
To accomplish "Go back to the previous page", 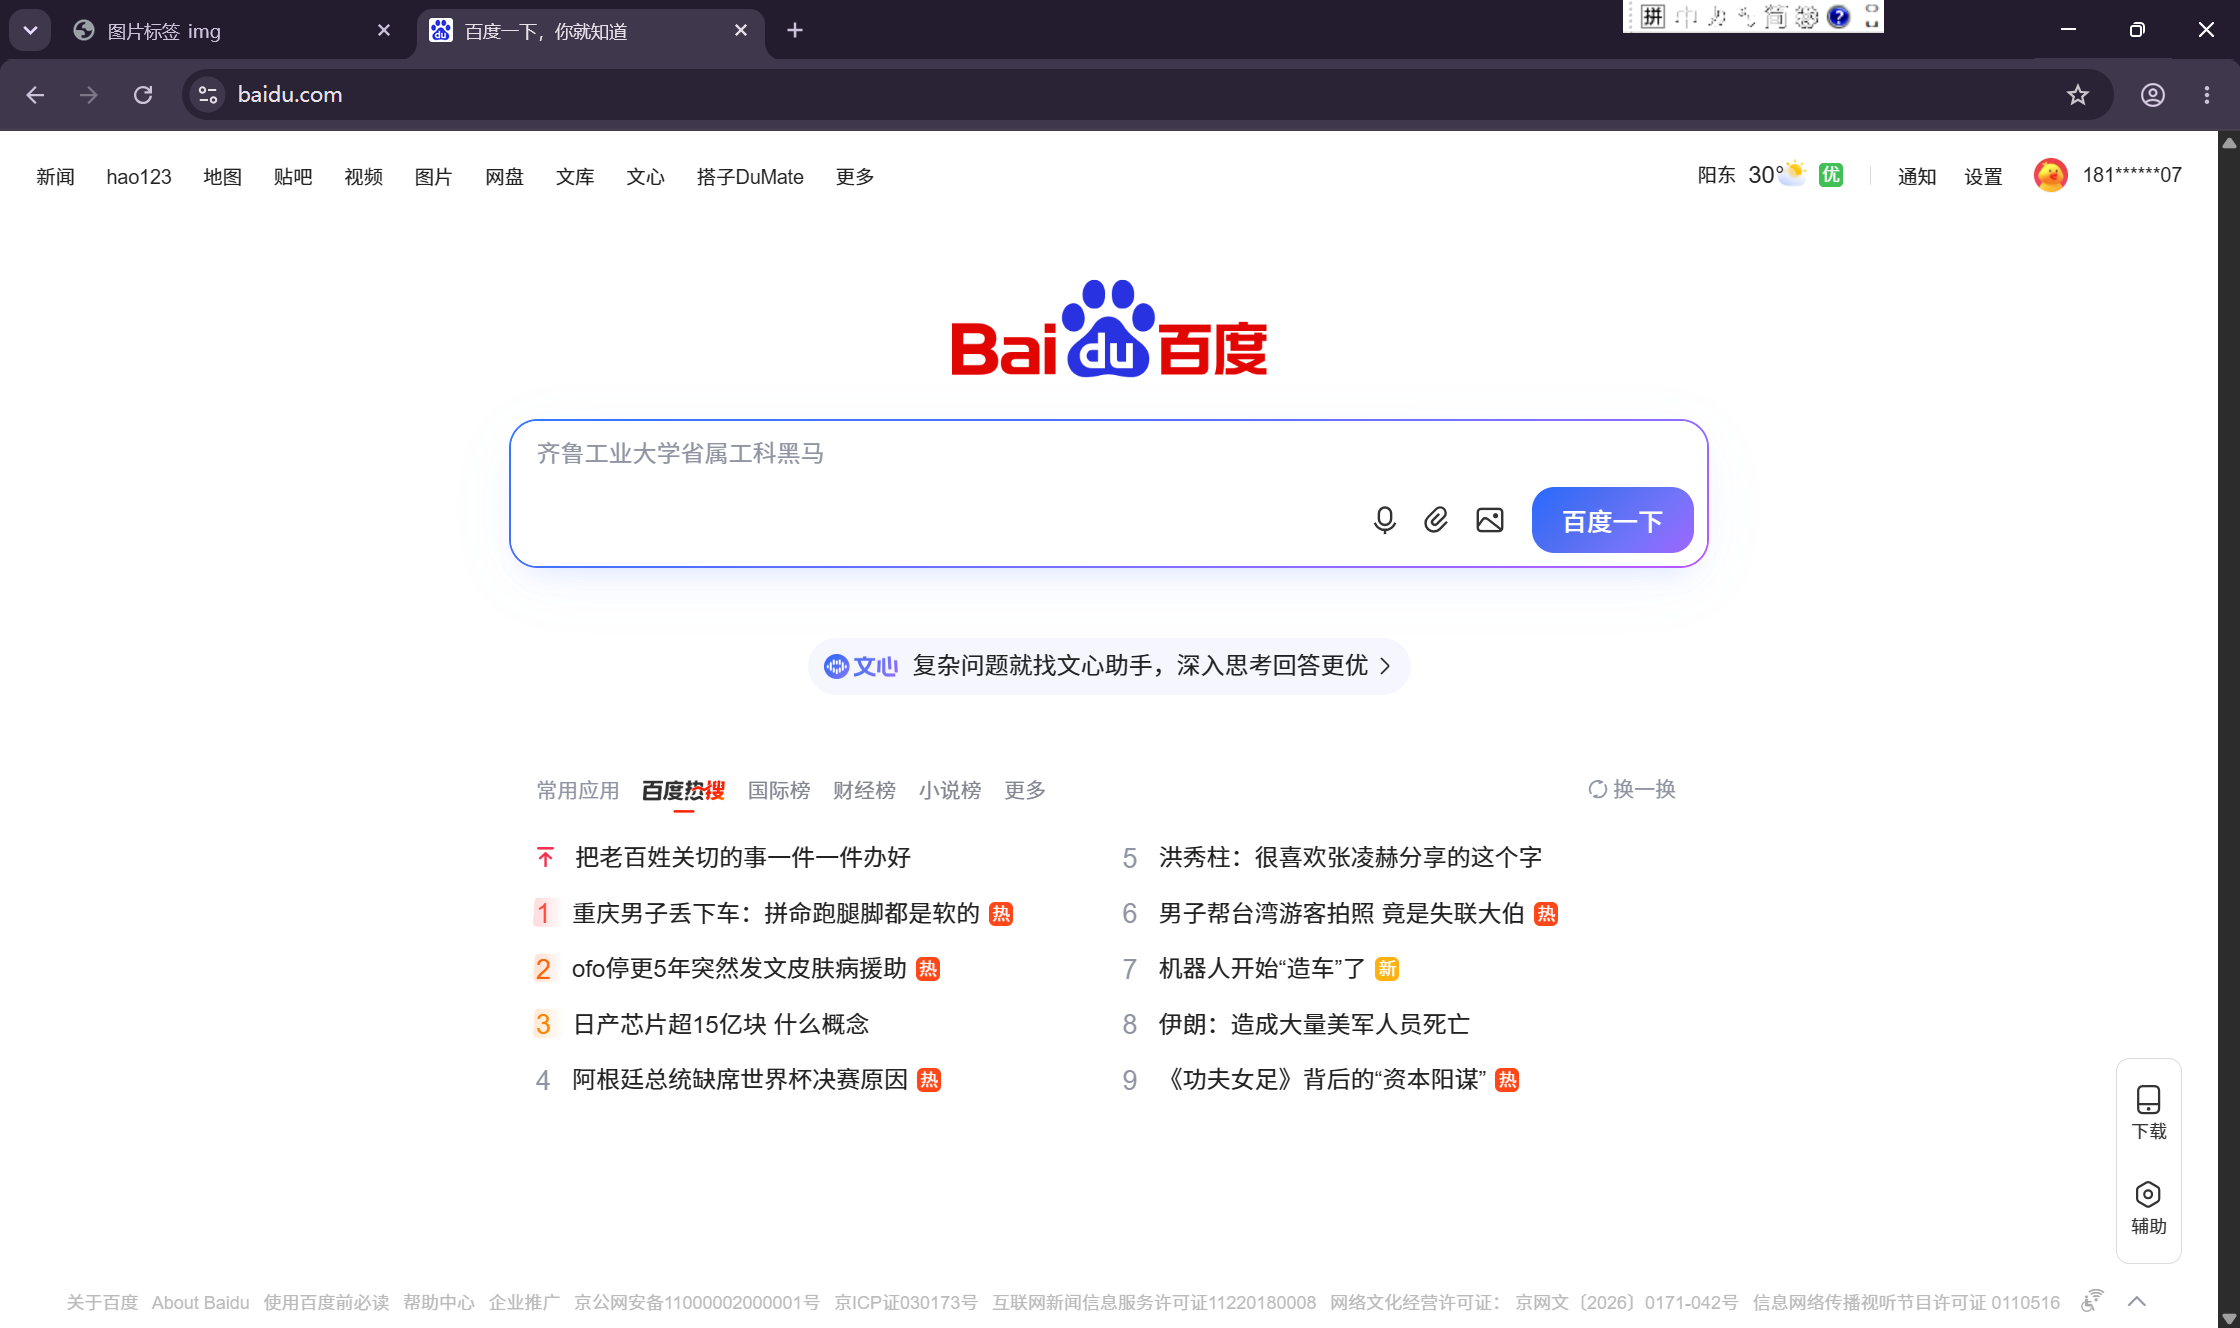I will pyautogui.click(x=35, y=95).
